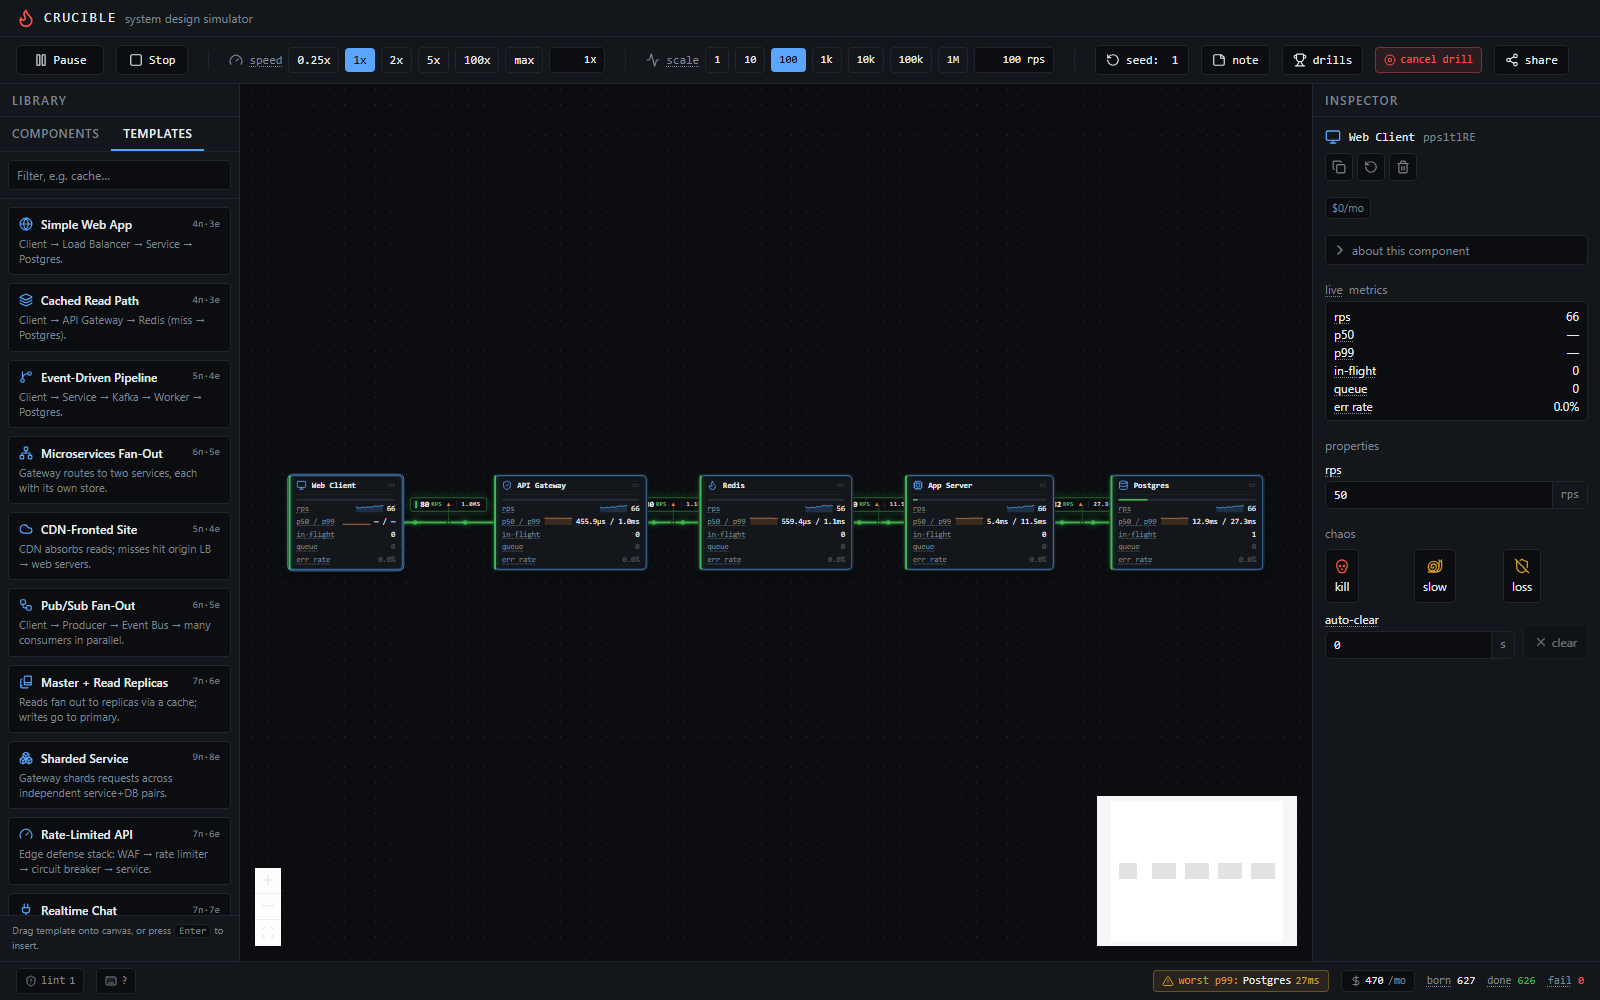Select the Rate-Limited API template

[119, 851]
